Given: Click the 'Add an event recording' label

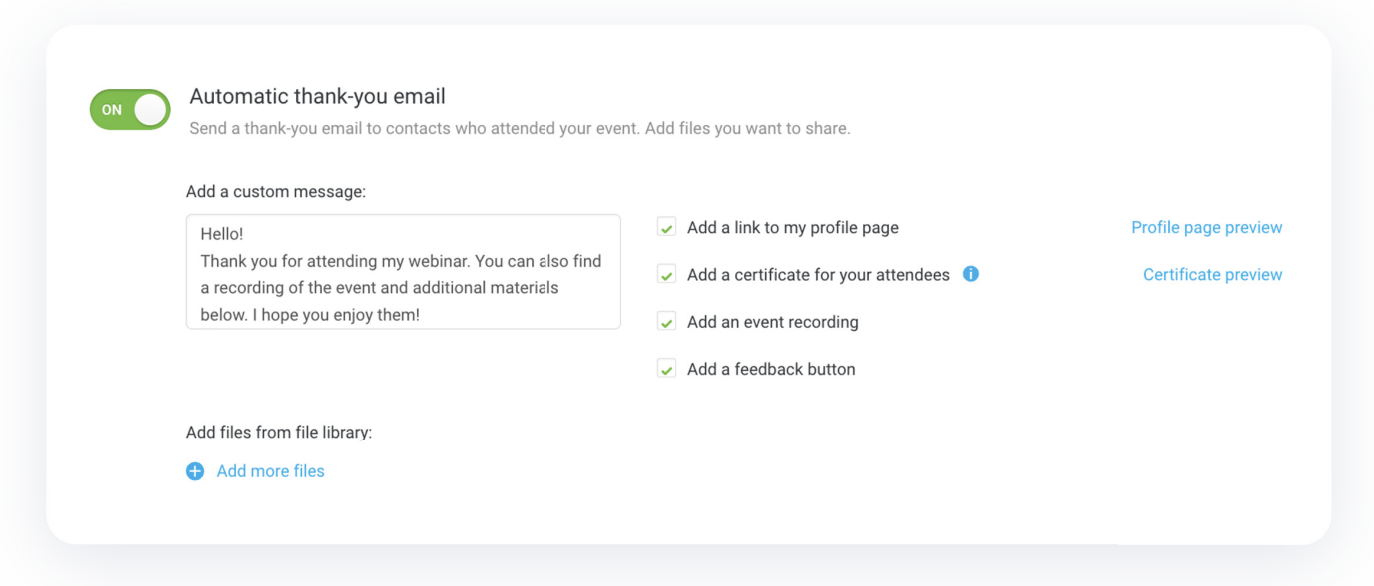Looking at the screenshot, I should [x=773, y=322].
